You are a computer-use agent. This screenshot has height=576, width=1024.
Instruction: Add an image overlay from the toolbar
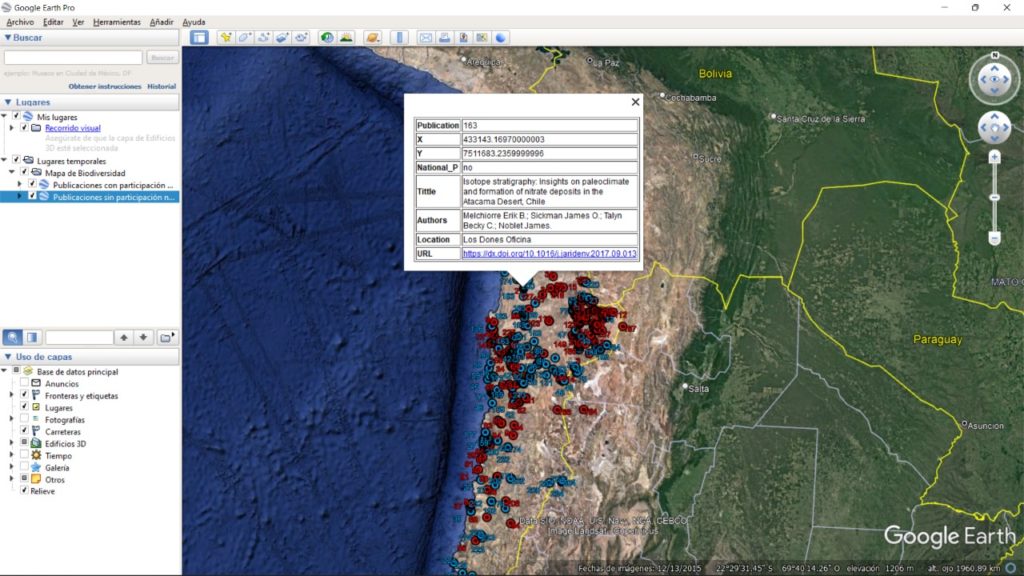pos(282,38)
